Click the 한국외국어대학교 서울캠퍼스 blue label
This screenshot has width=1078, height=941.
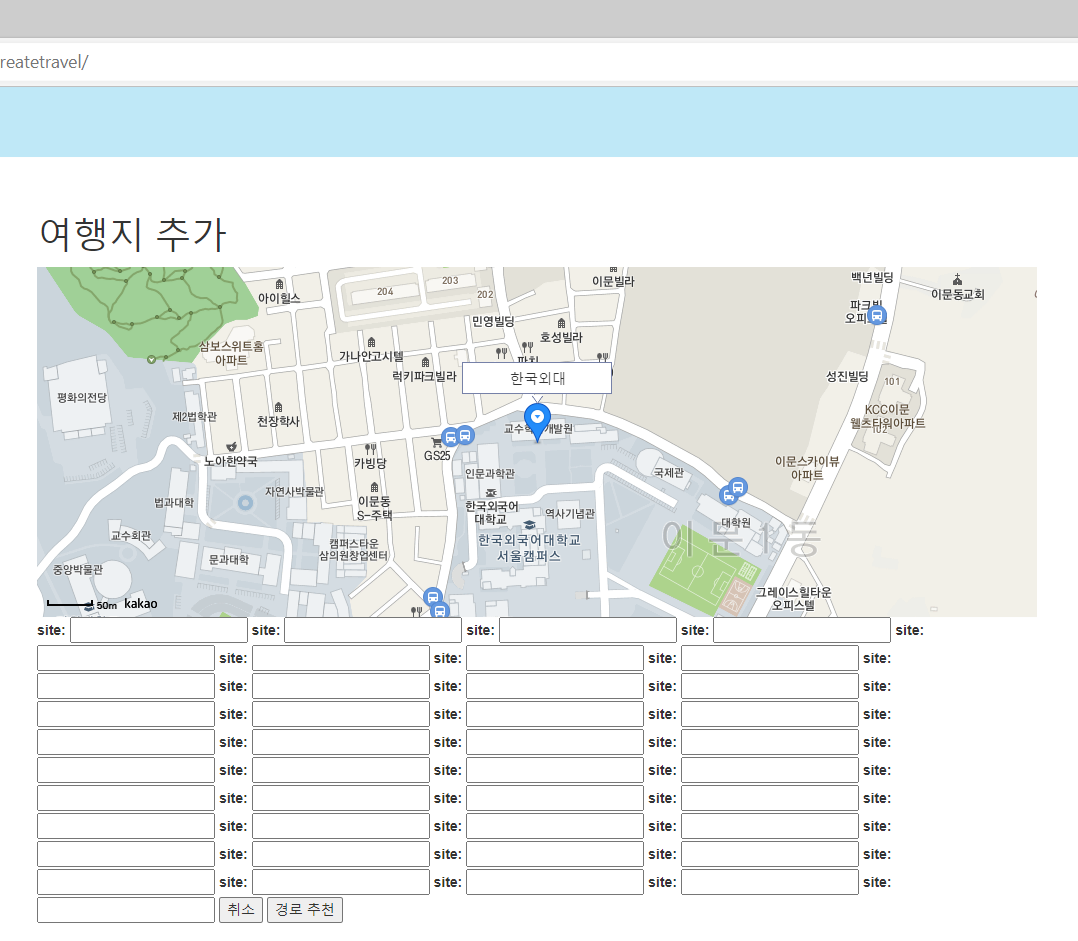529,548
